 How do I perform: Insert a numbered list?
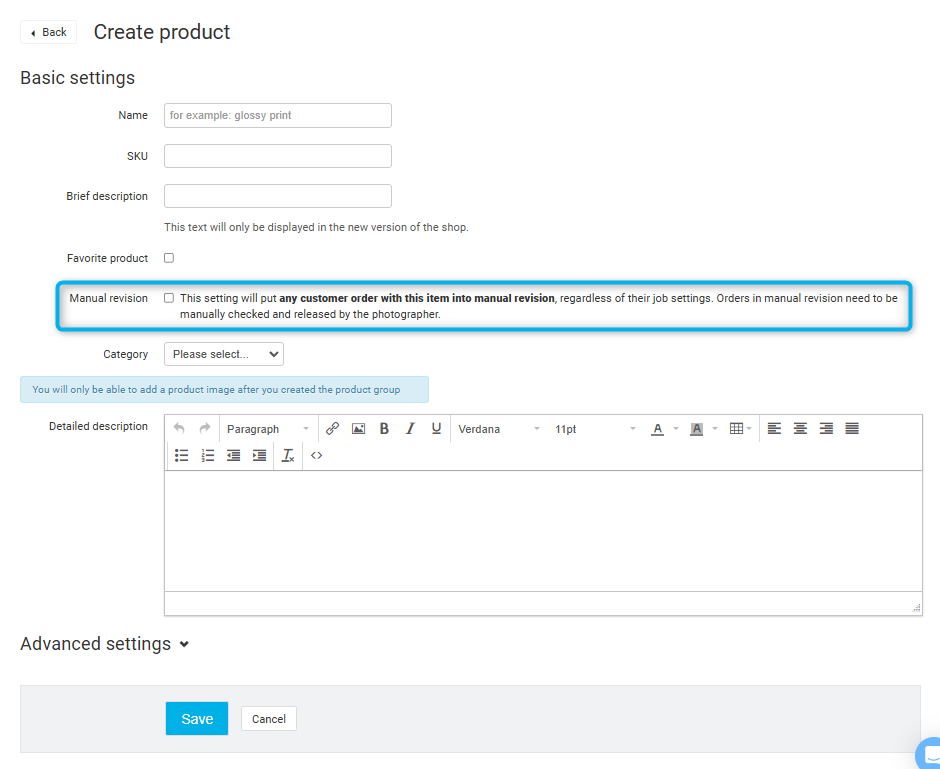(x=207, y=456)
